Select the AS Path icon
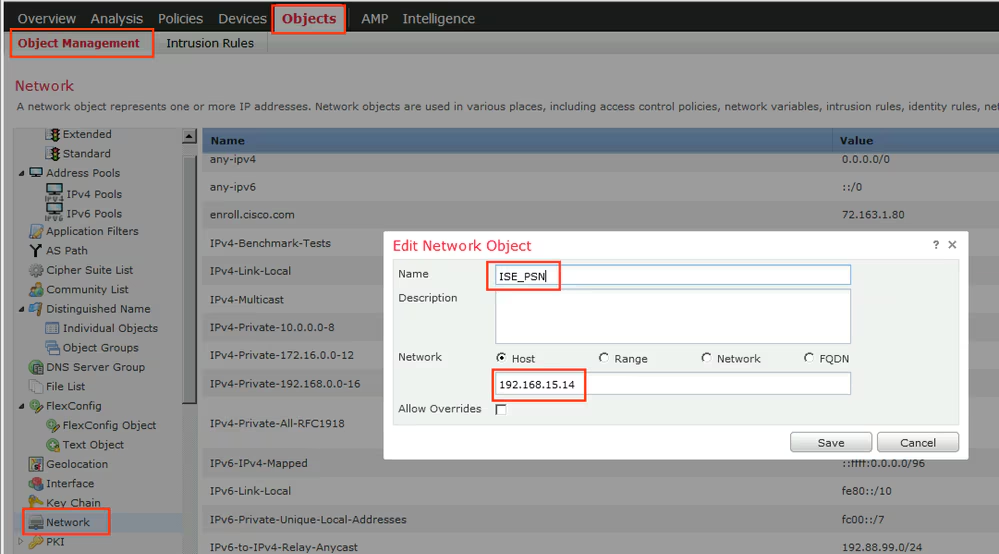999x554 pixels. pos(36,251)
